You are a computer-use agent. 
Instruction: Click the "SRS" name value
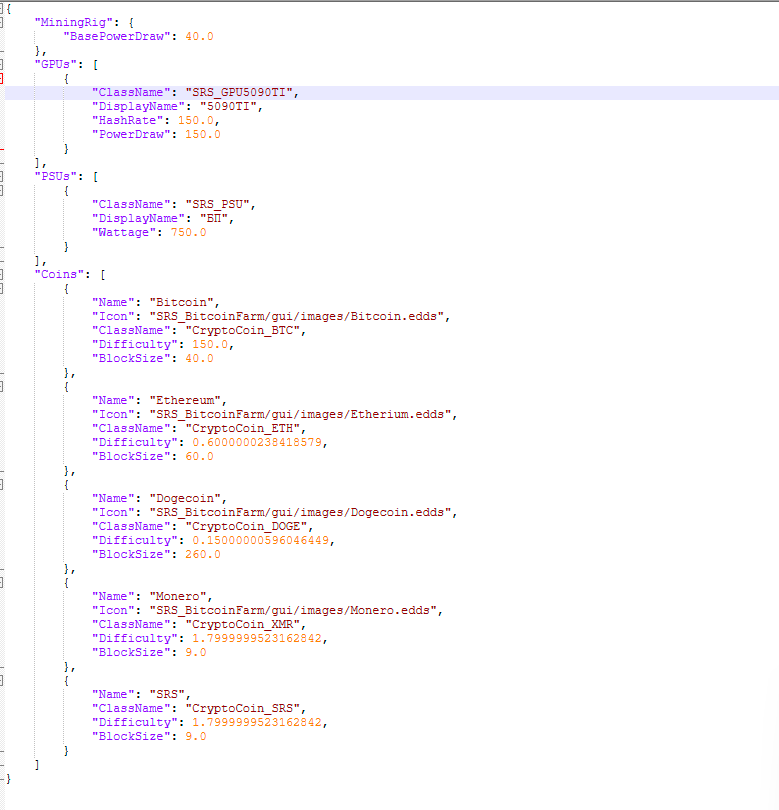pos(167,694)
